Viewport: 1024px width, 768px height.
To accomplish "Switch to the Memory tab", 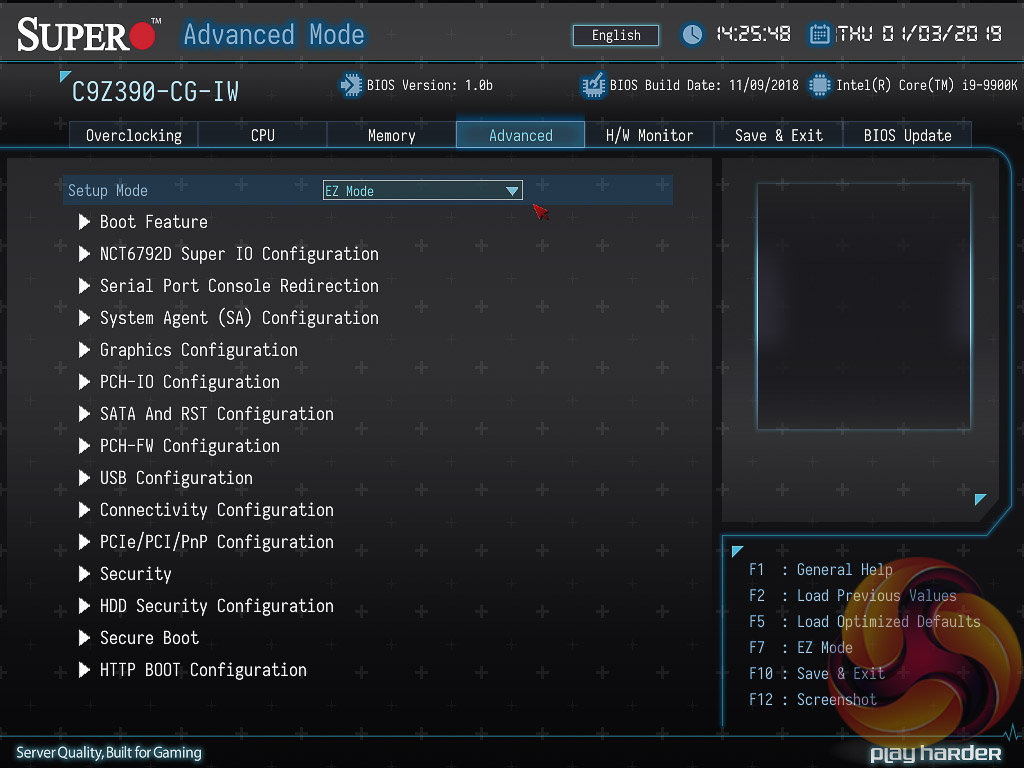I will [391, 135].
